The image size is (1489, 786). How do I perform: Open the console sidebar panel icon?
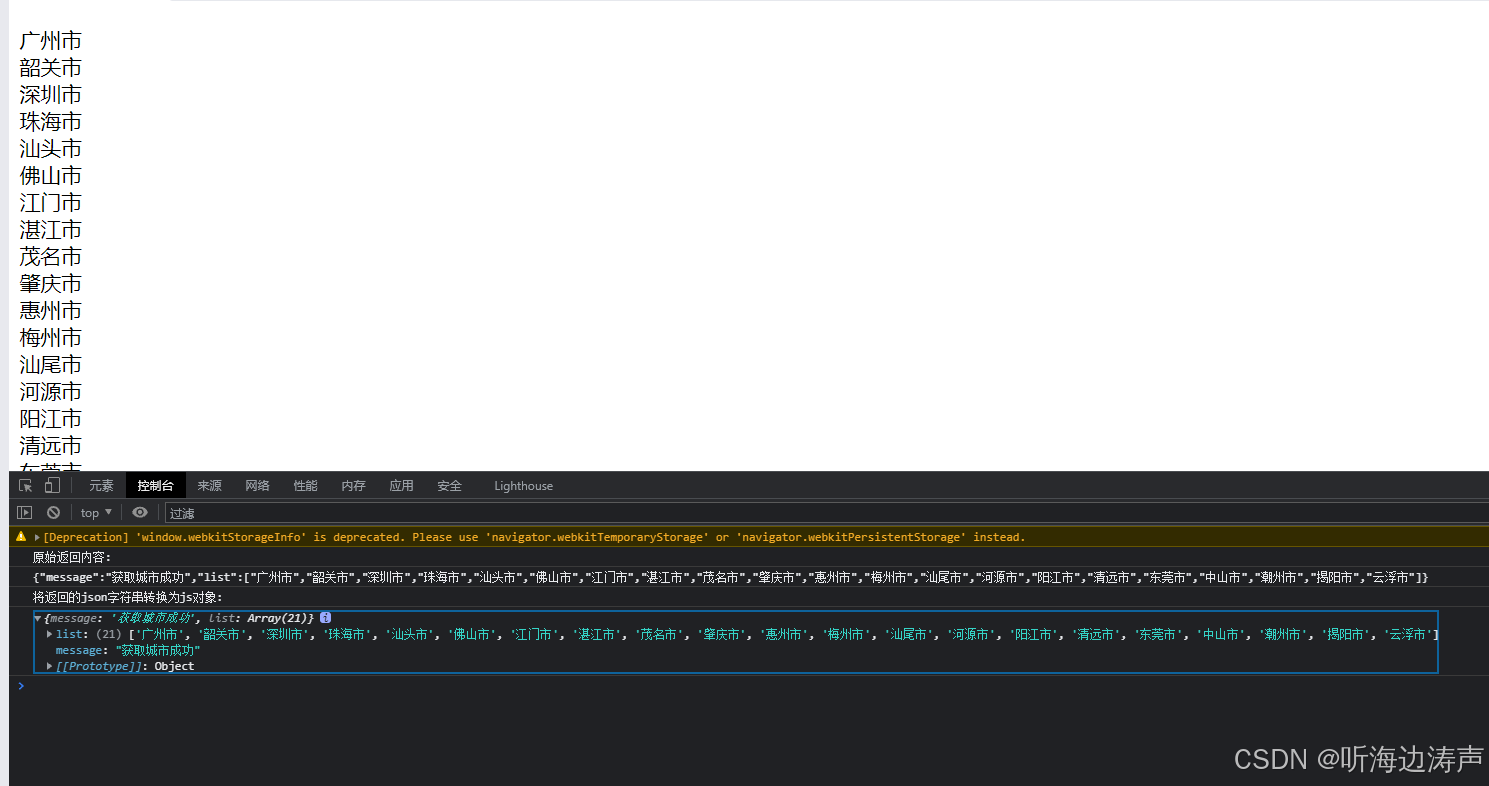[24, 512]
